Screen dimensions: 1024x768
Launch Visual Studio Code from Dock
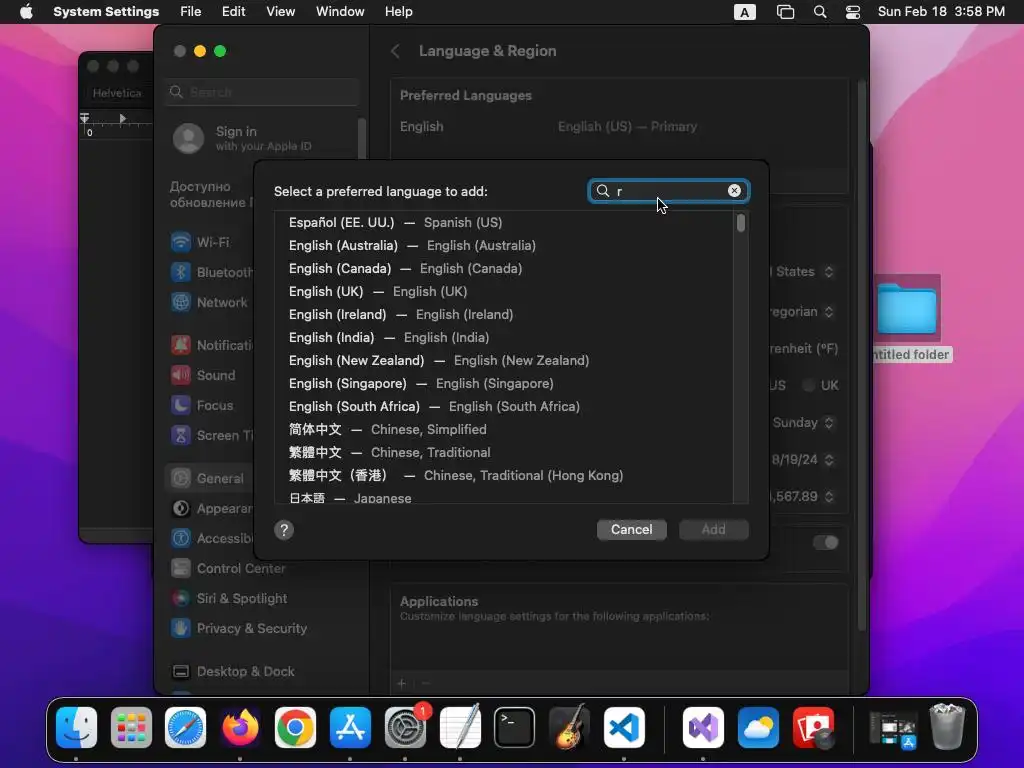(x=624, y=727)
